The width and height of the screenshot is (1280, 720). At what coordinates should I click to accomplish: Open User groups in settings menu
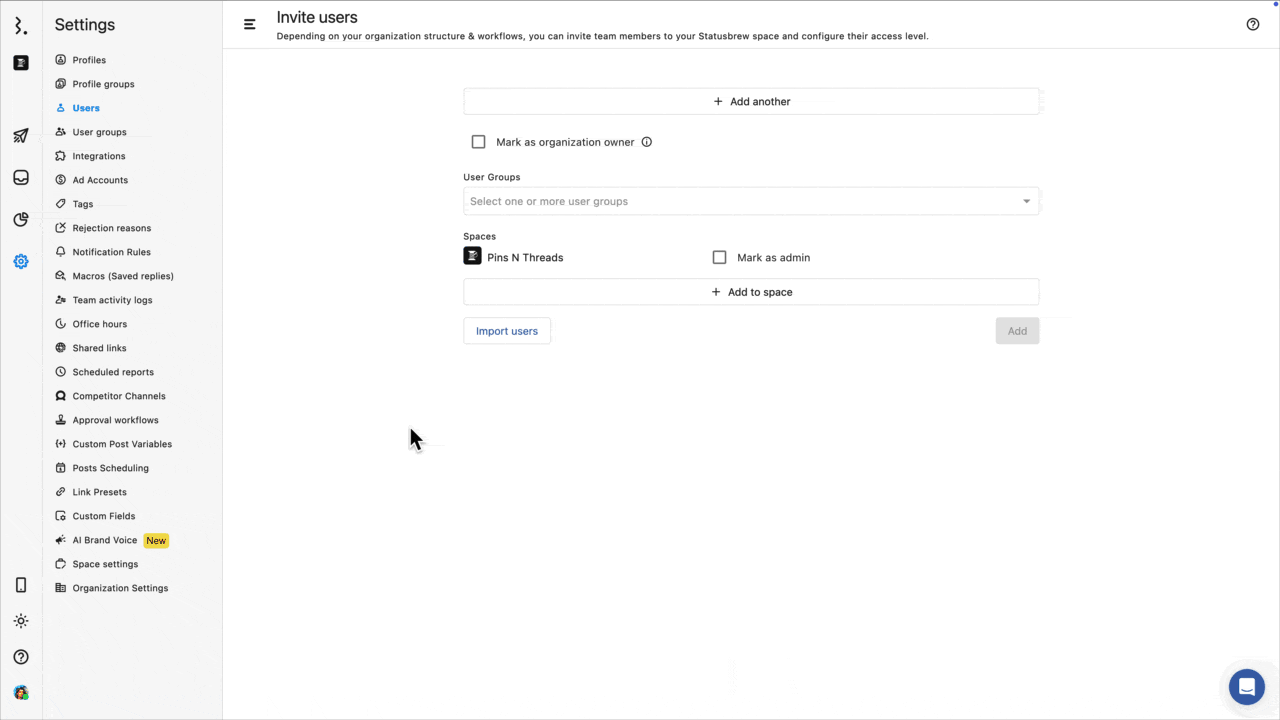click(x=99, y=132)
